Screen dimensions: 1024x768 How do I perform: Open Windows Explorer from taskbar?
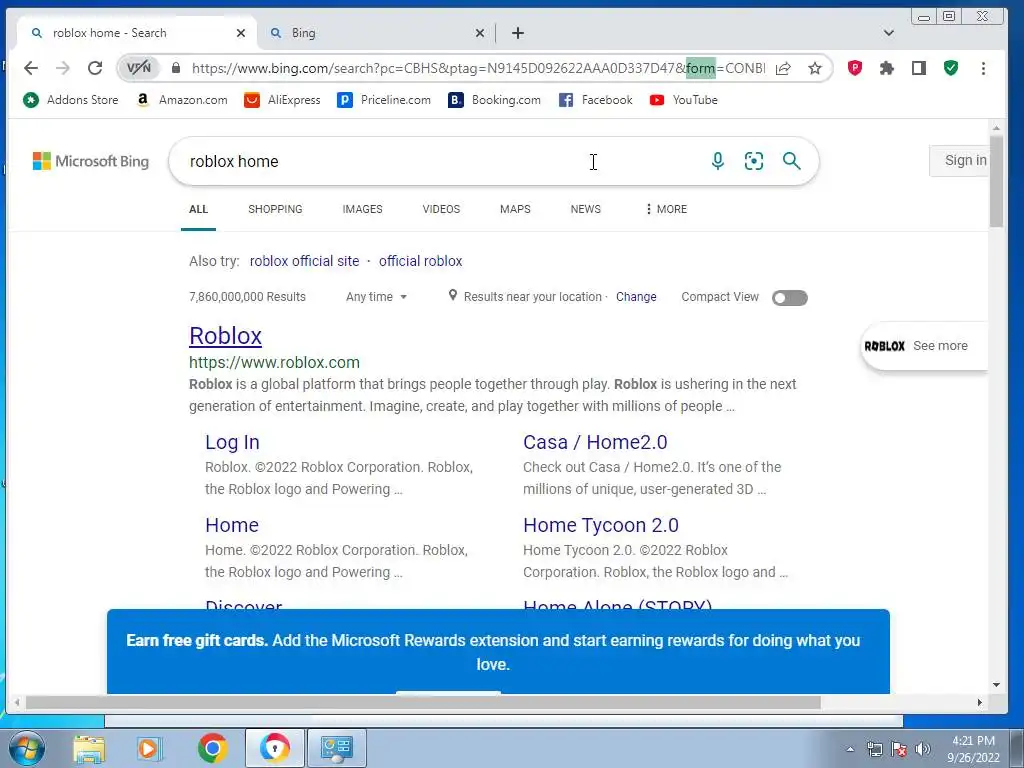click(89, 748)
